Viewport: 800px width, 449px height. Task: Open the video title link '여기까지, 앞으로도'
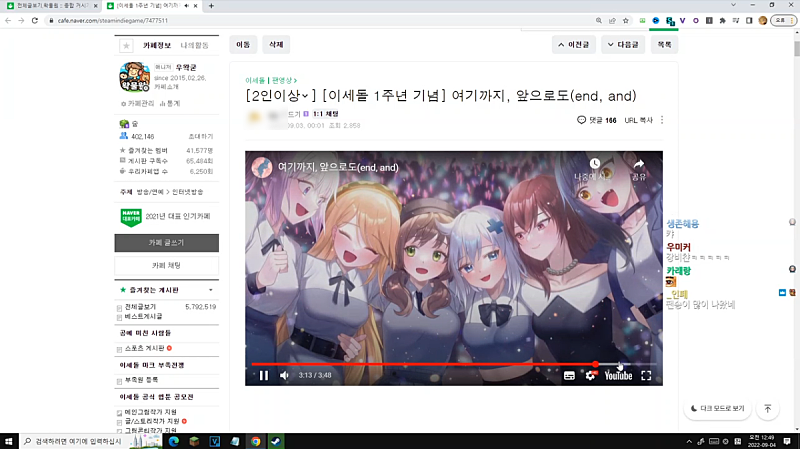[x=338, y=167]
